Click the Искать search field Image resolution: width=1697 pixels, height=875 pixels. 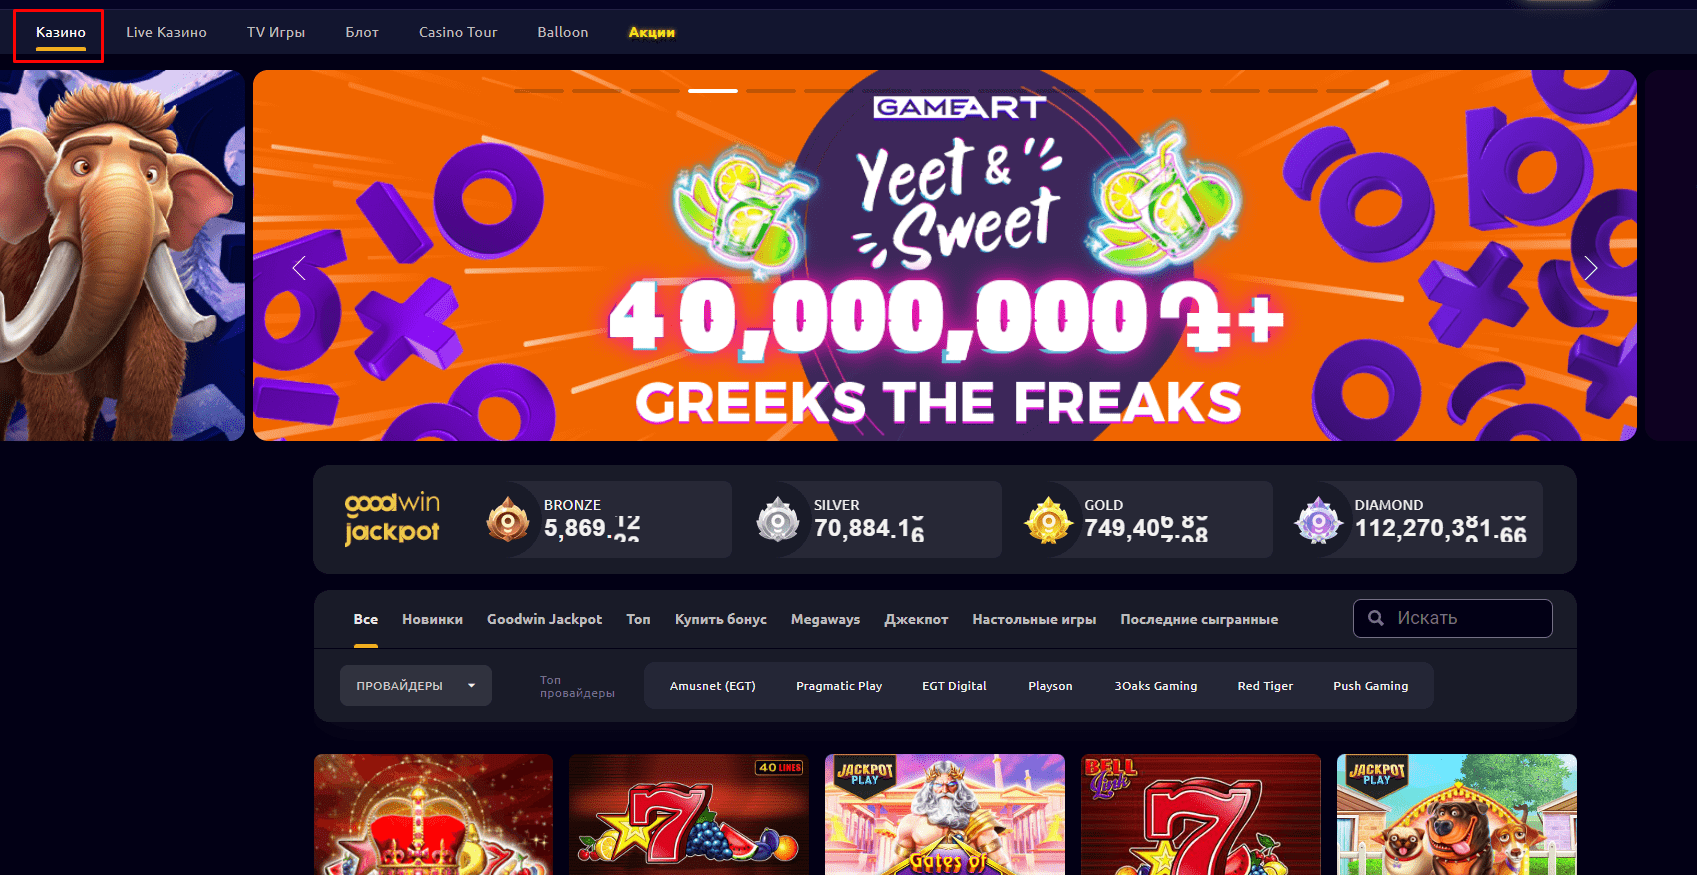coord(1453,618)
